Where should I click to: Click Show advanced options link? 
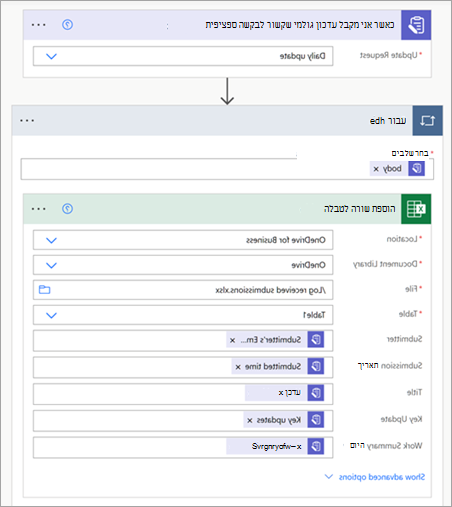coord(382,477)
